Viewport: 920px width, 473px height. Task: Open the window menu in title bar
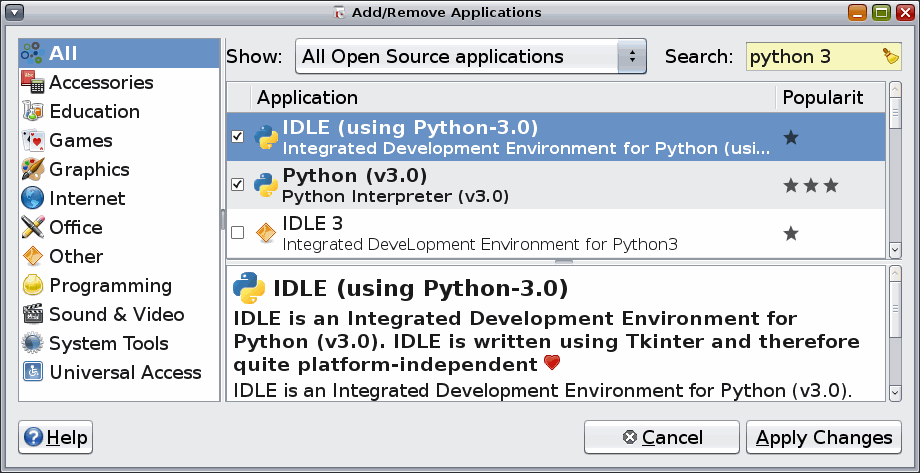(x=14, y=12)
